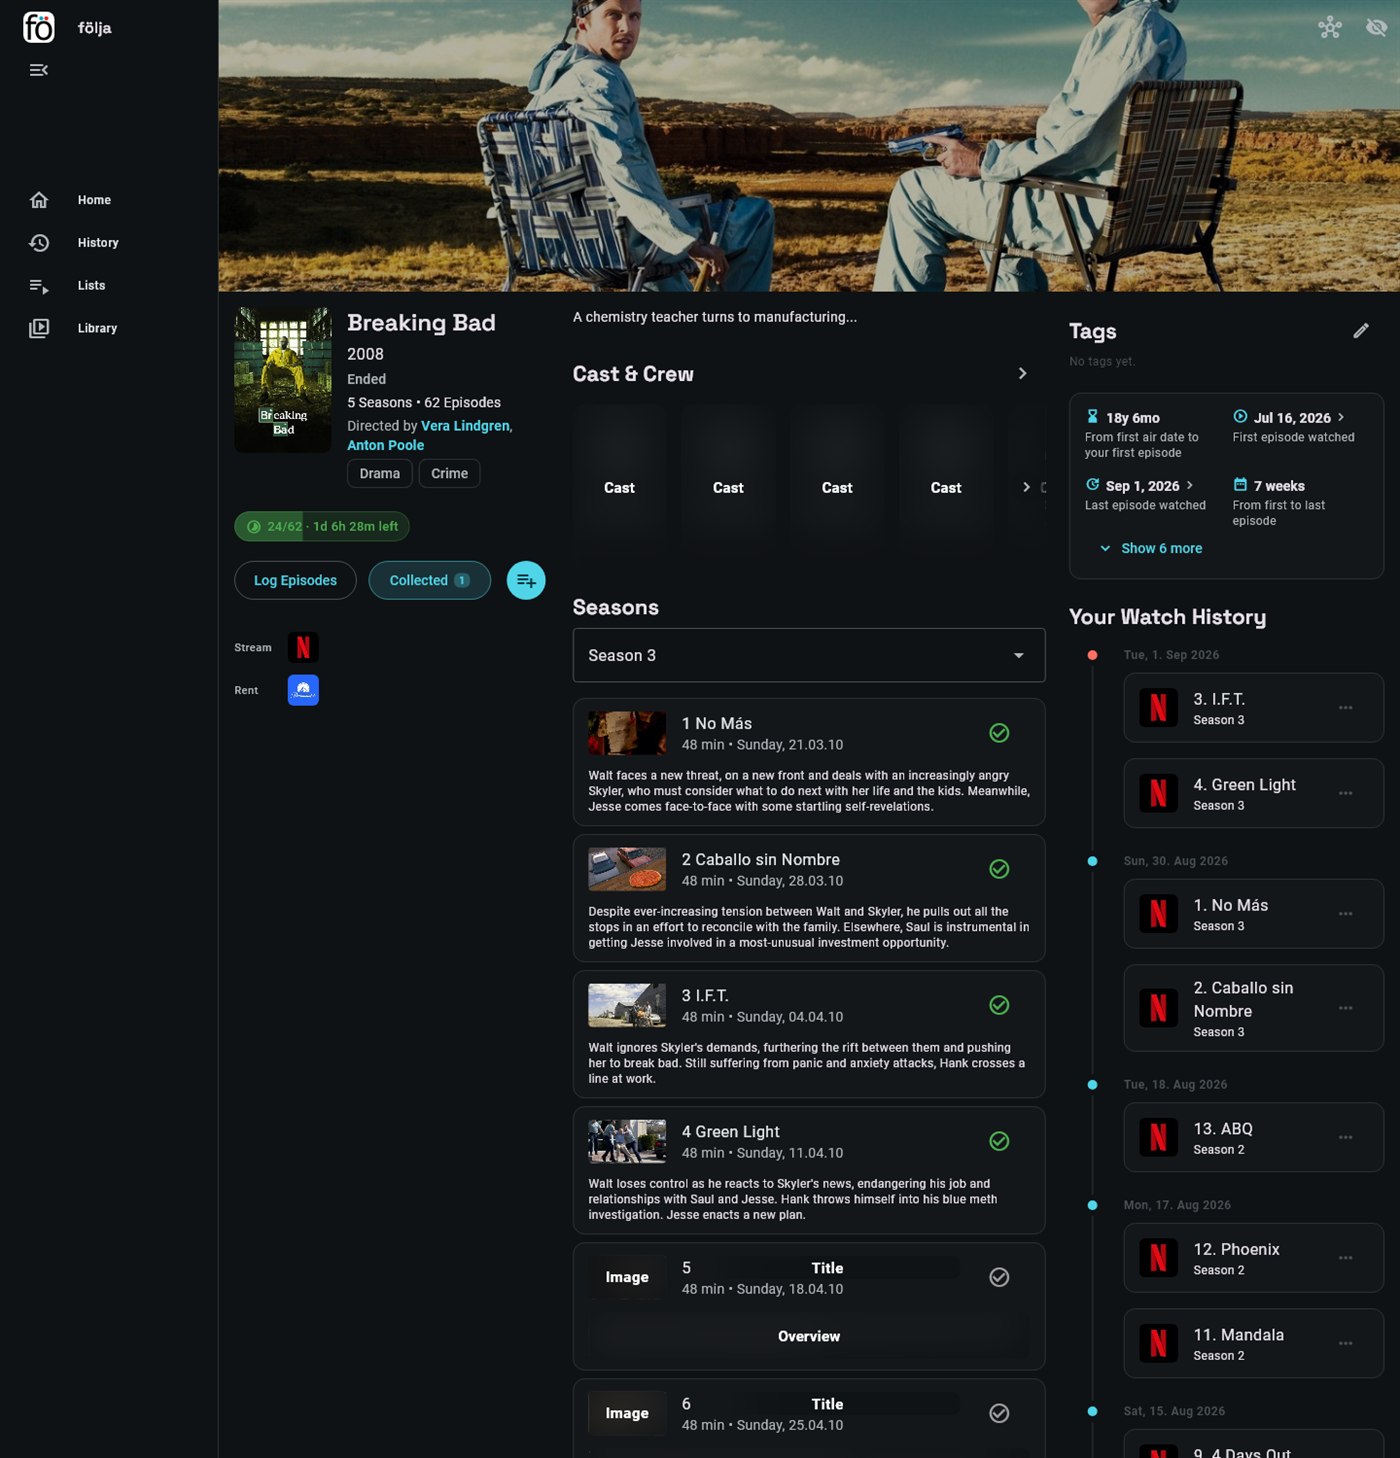Screen dimensions: 1400x1458
Task: Open more options for 13. ABQ history
Action: (1346, 1138)
